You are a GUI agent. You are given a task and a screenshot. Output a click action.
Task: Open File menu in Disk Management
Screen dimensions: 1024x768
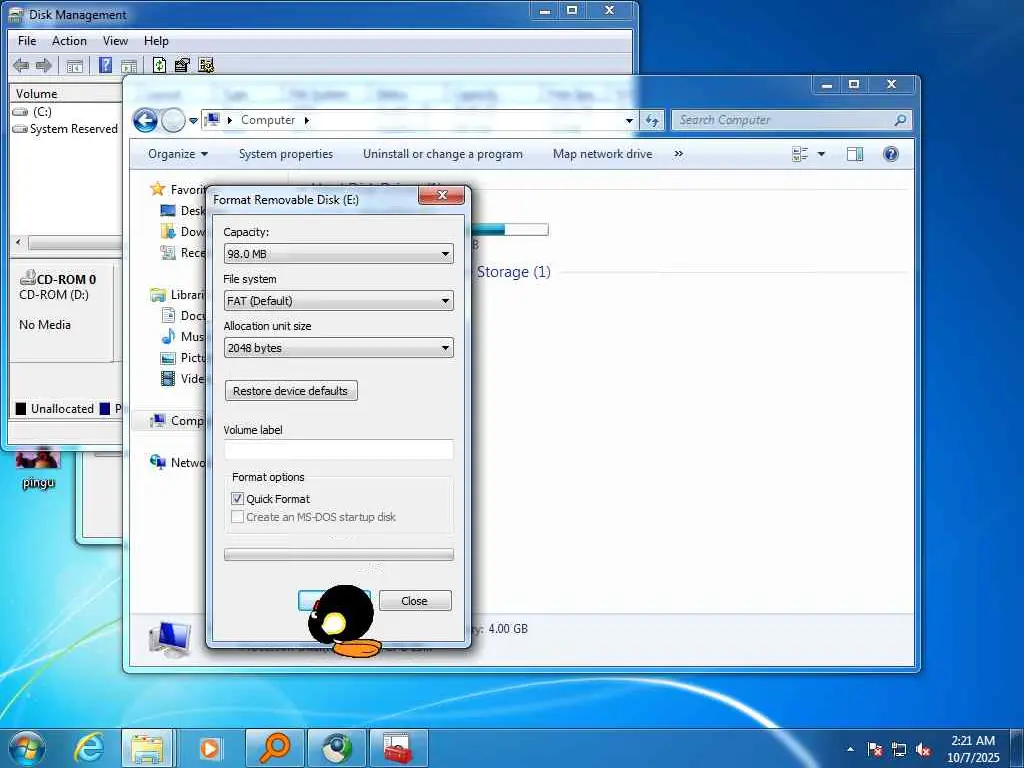pyautogui.click(x=27, y=40)
